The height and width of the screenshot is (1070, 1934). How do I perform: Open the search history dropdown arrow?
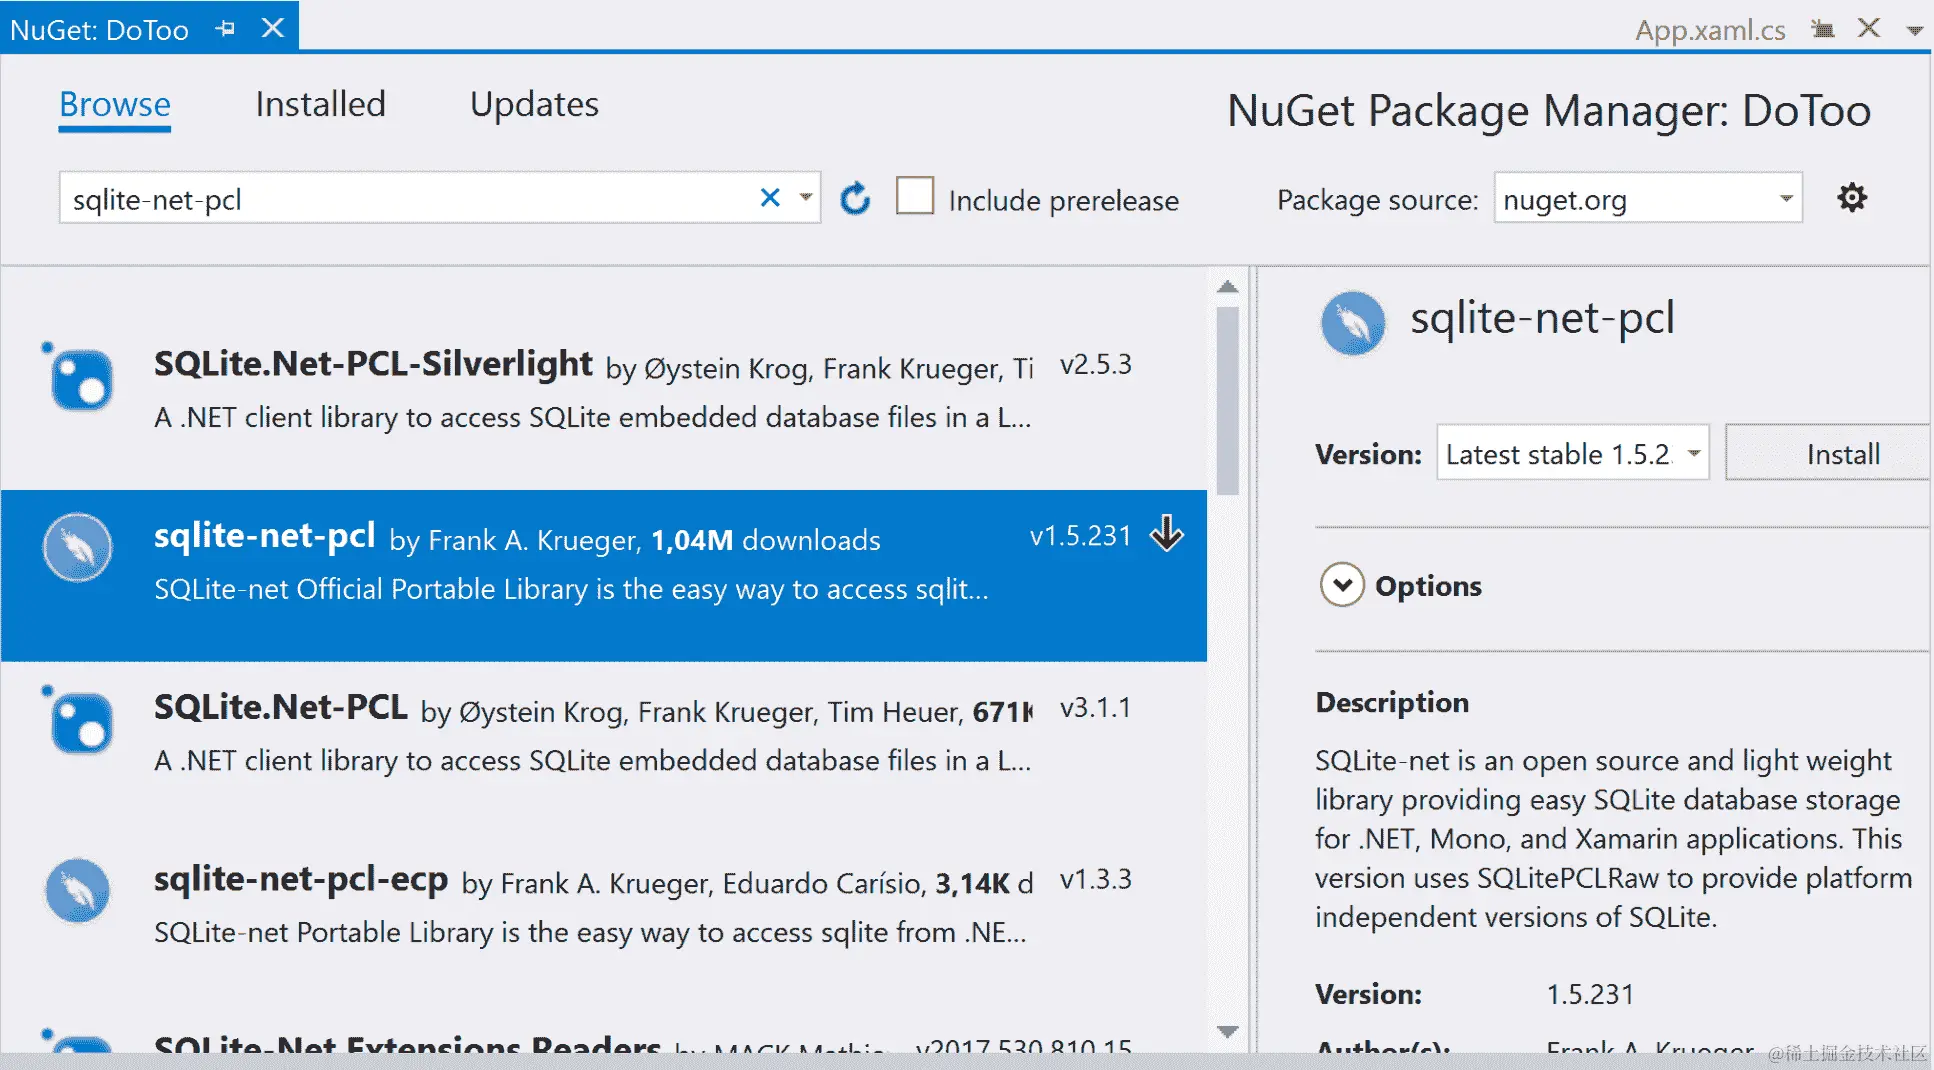click(x=806, y=198)
